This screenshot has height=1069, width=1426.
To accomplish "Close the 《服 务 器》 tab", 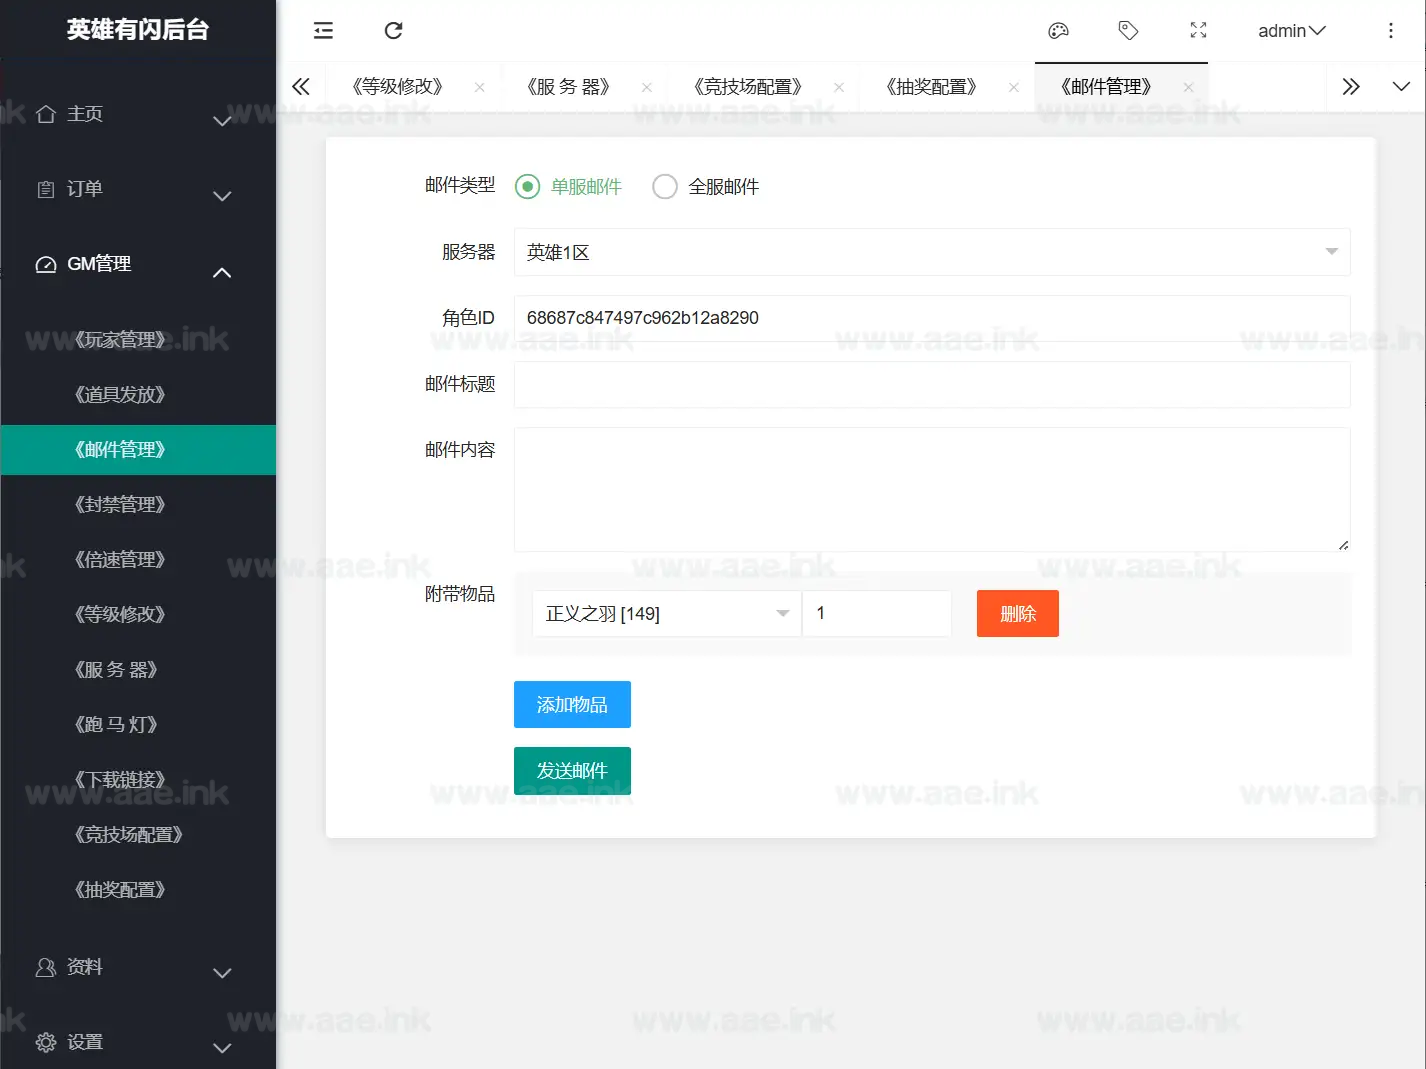I will [x=647, y=87].
